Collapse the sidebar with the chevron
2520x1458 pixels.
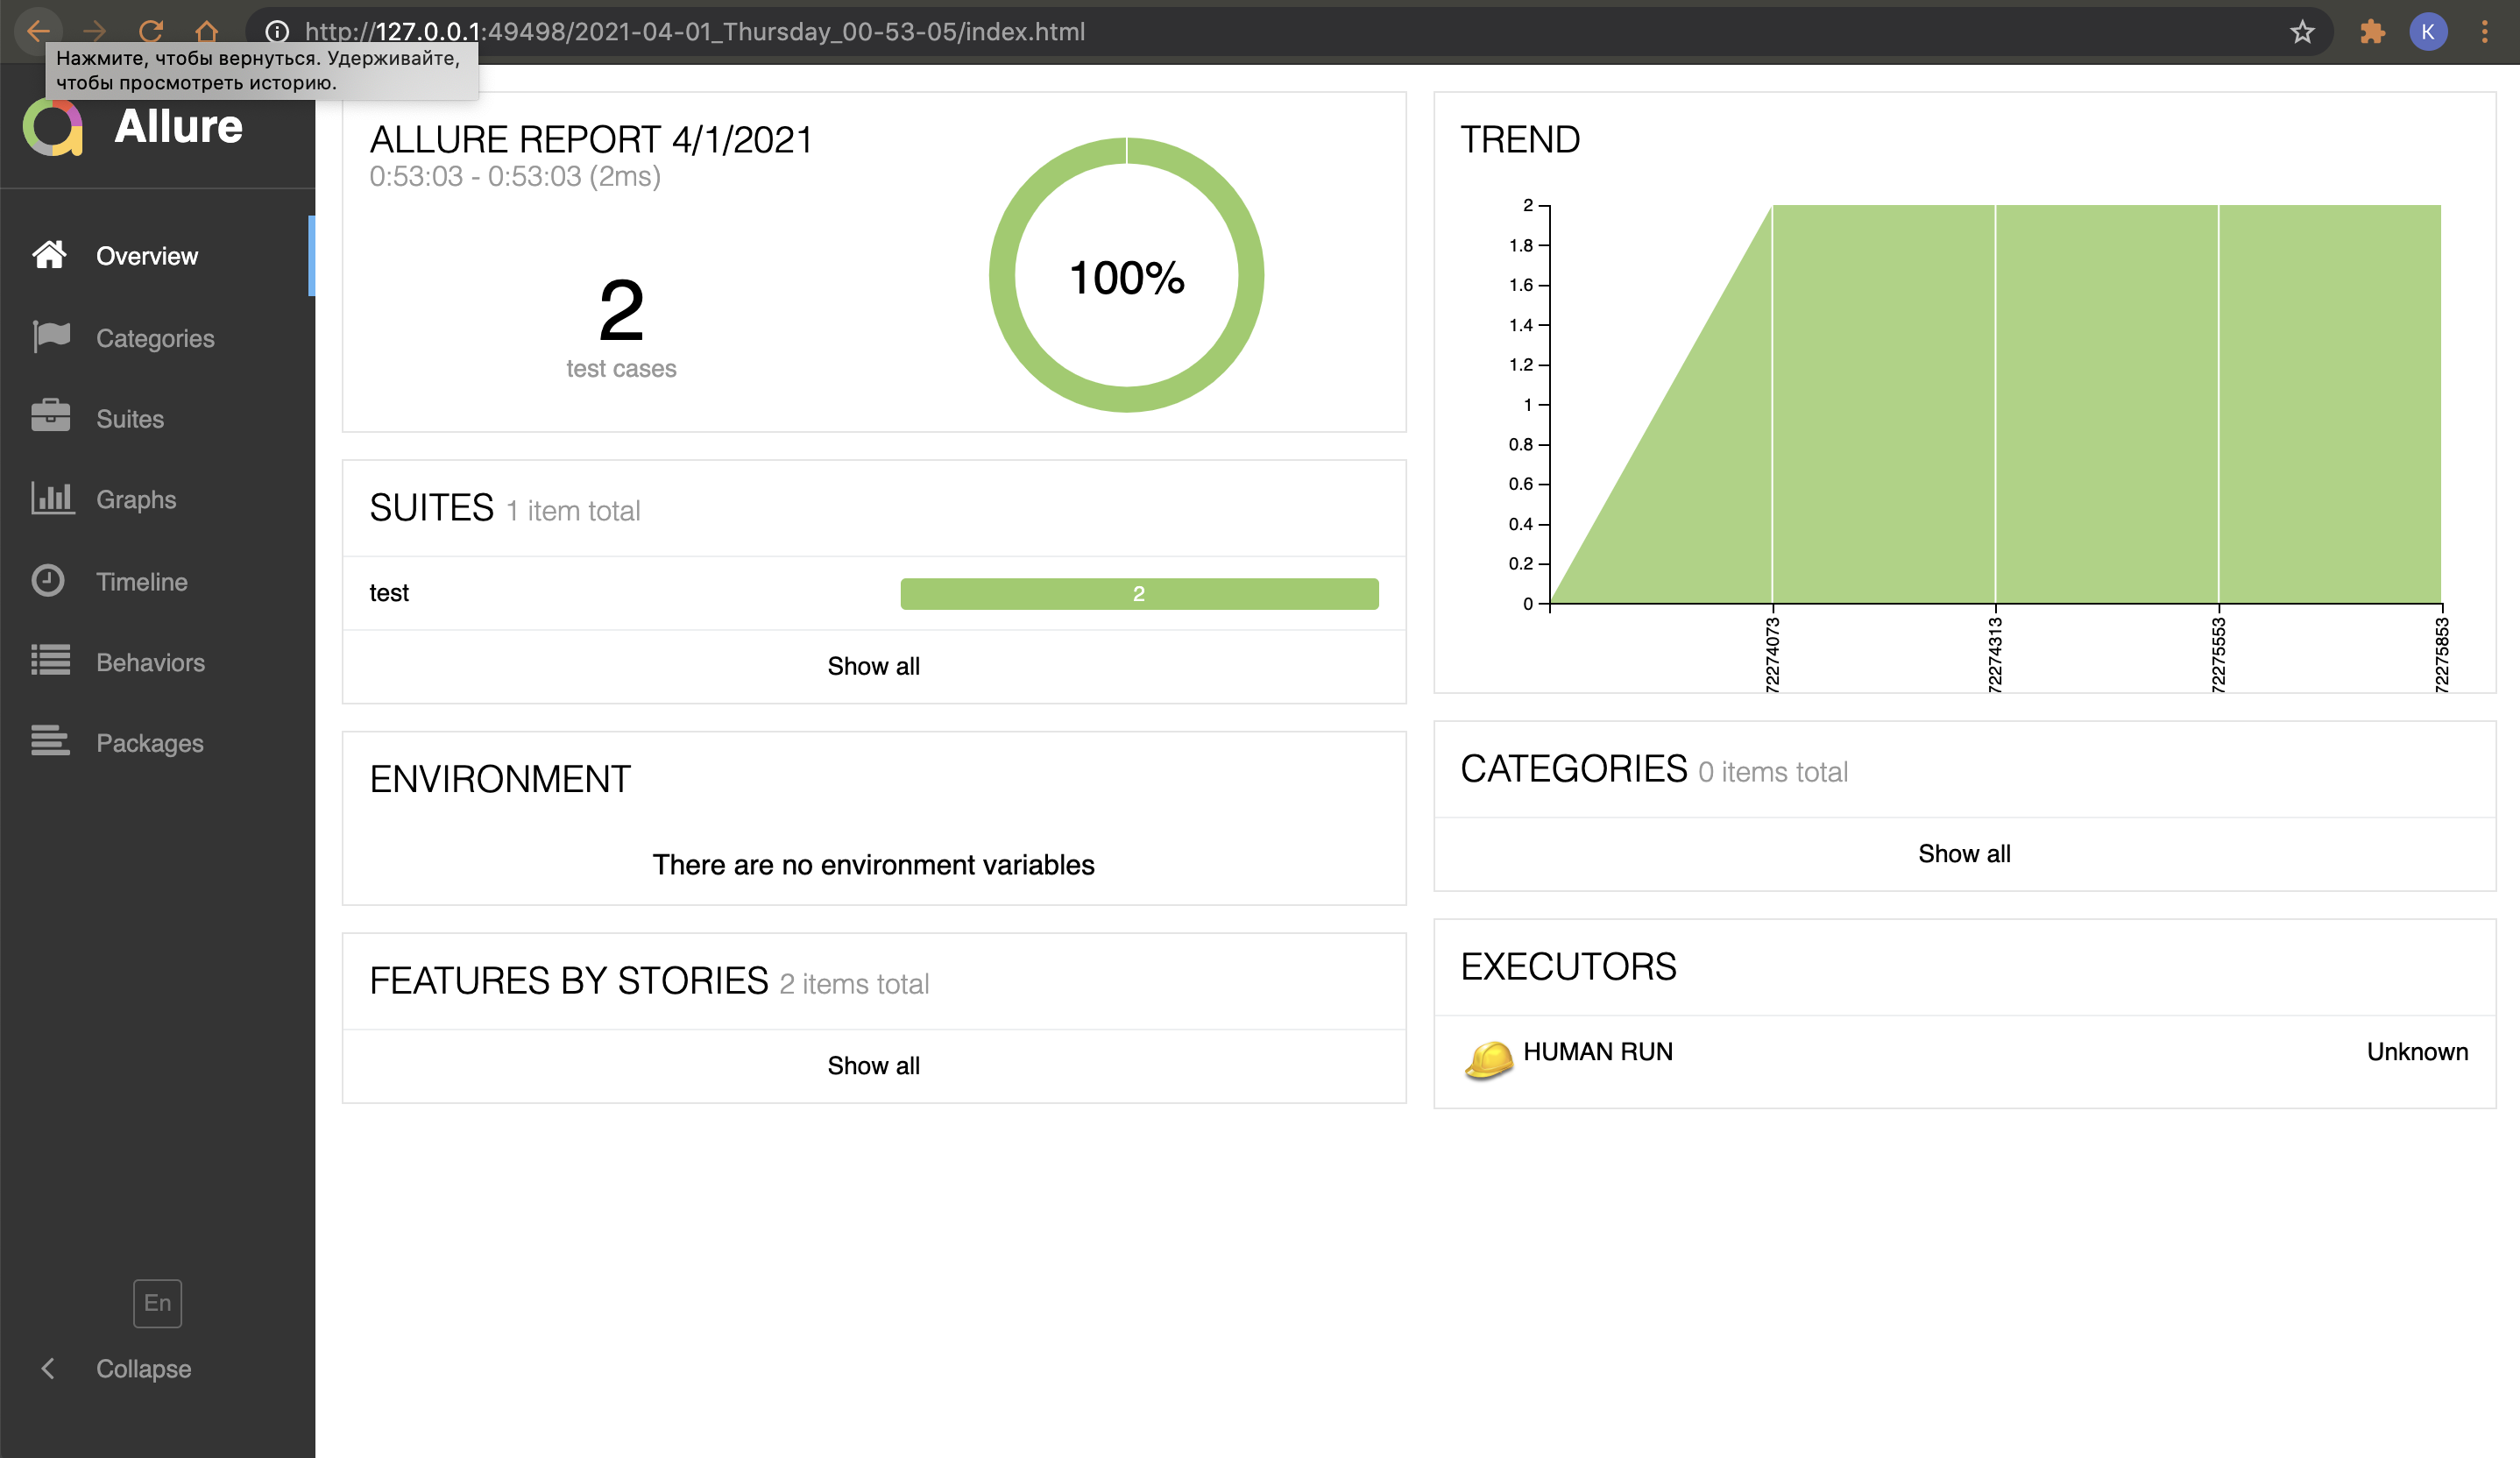click(x=47, y=1368)
